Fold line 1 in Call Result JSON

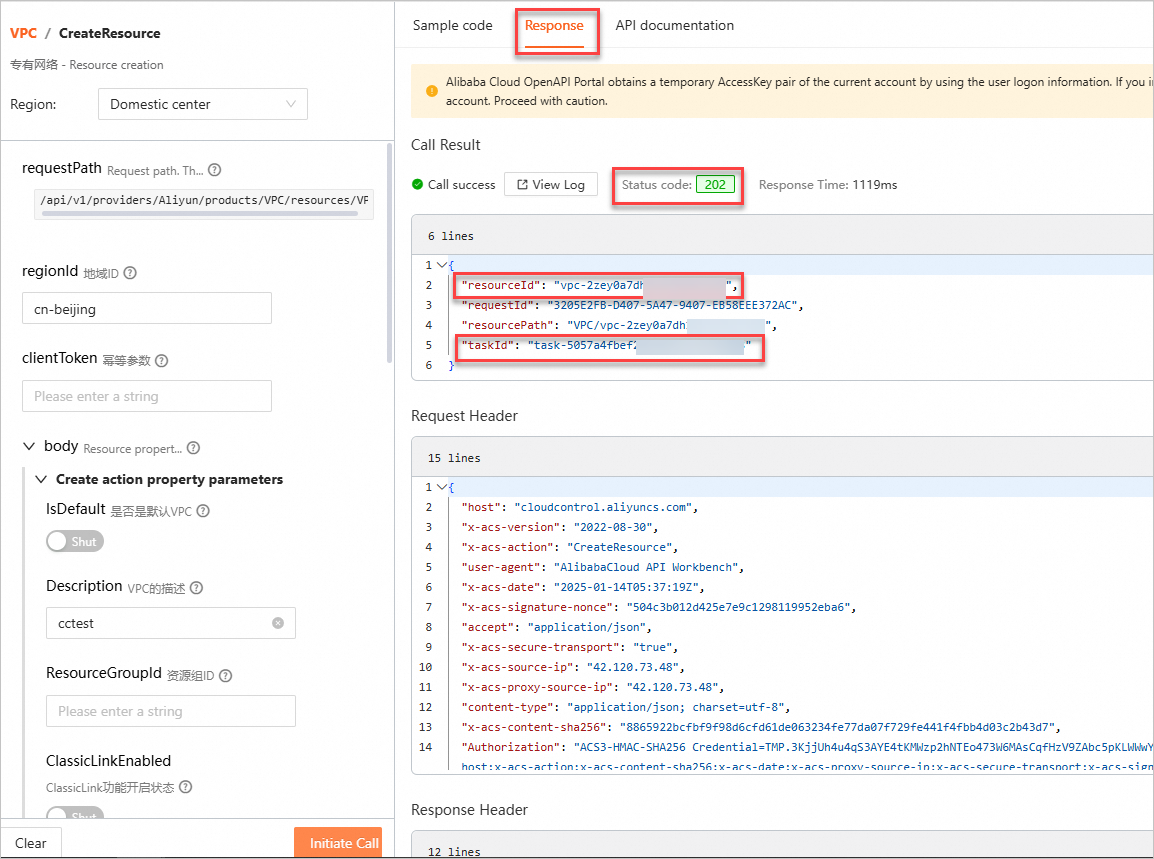442,265
